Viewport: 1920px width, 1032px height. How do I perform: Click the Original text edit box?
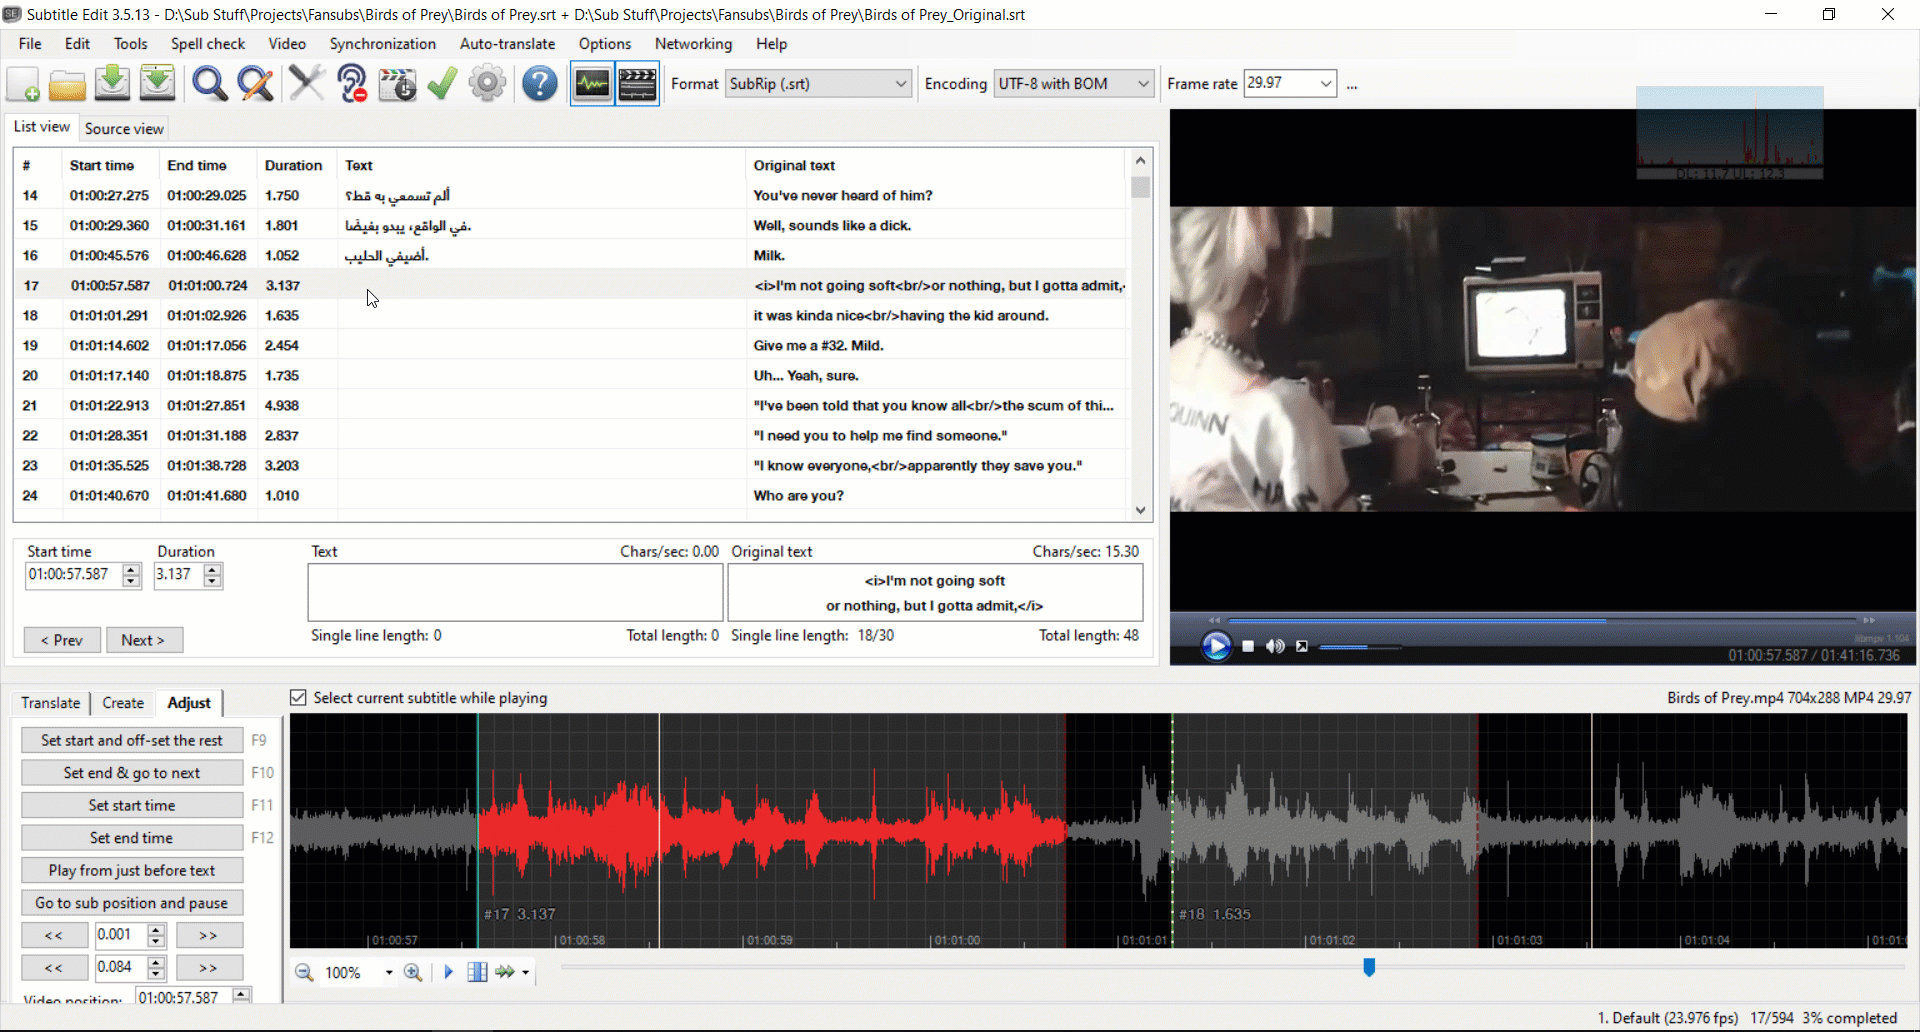point(935,592)
